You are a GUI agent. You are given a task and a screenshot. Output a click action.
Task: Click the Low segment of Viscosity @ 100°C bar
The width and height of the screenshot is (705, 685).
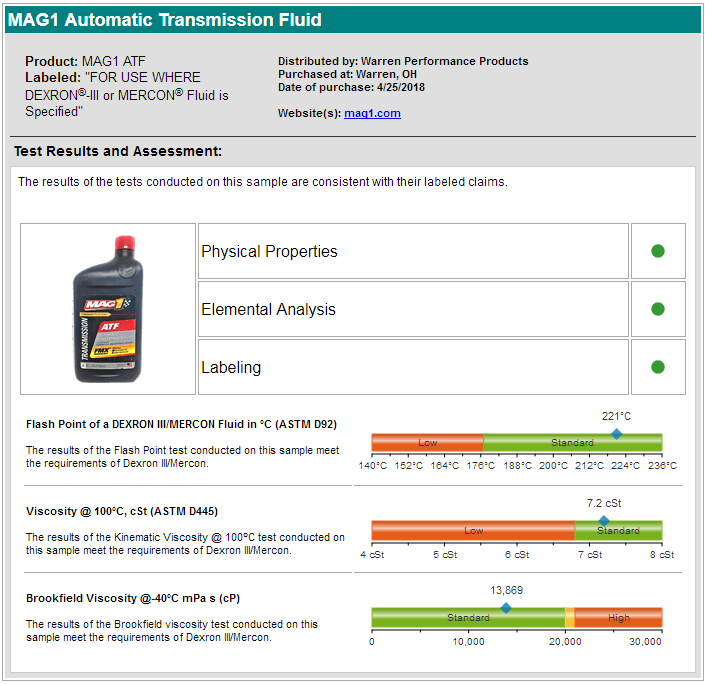click(473, 530)
